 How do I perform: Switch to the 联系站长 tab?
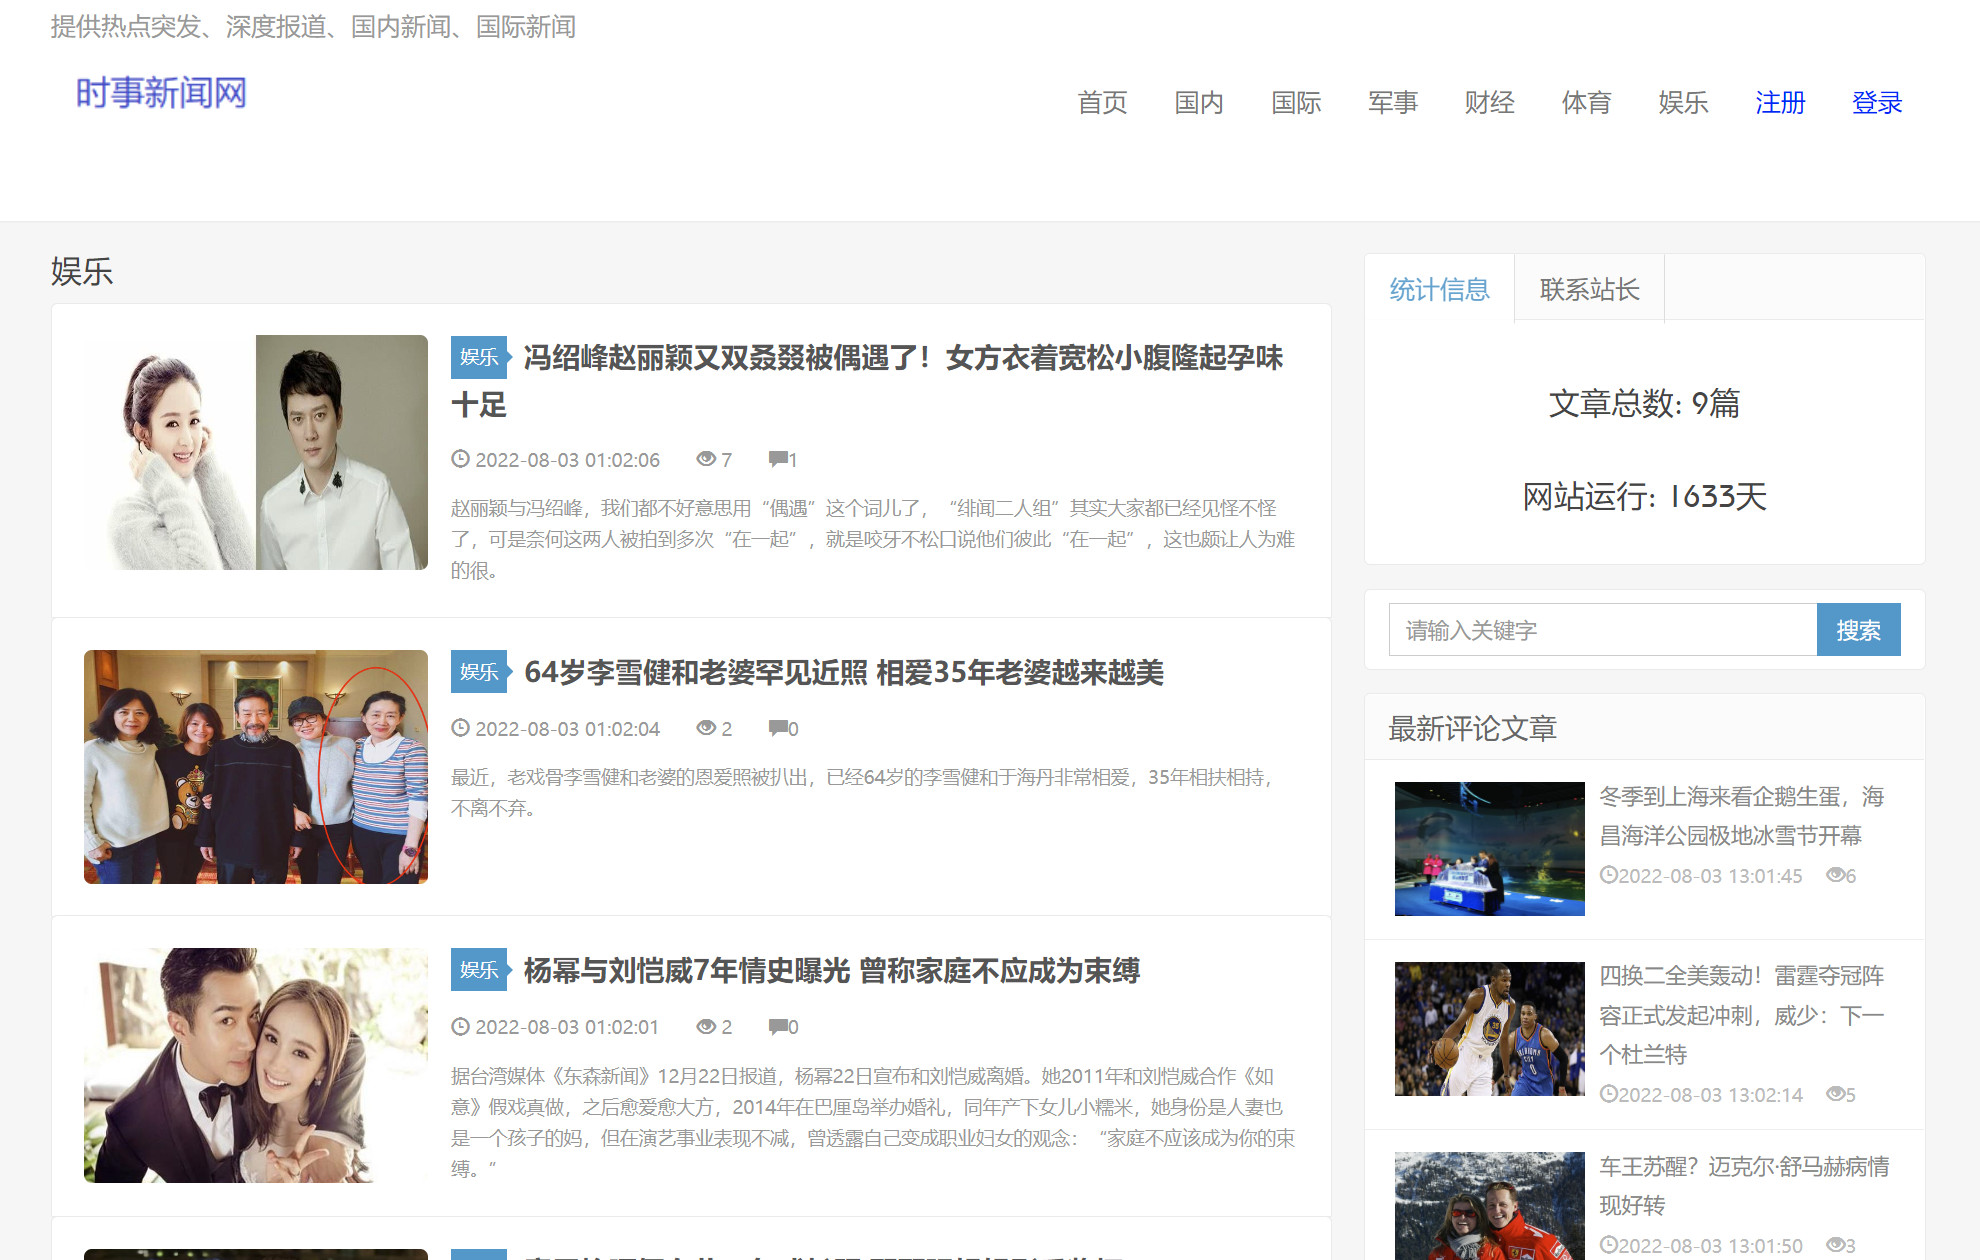point(1590,289)
